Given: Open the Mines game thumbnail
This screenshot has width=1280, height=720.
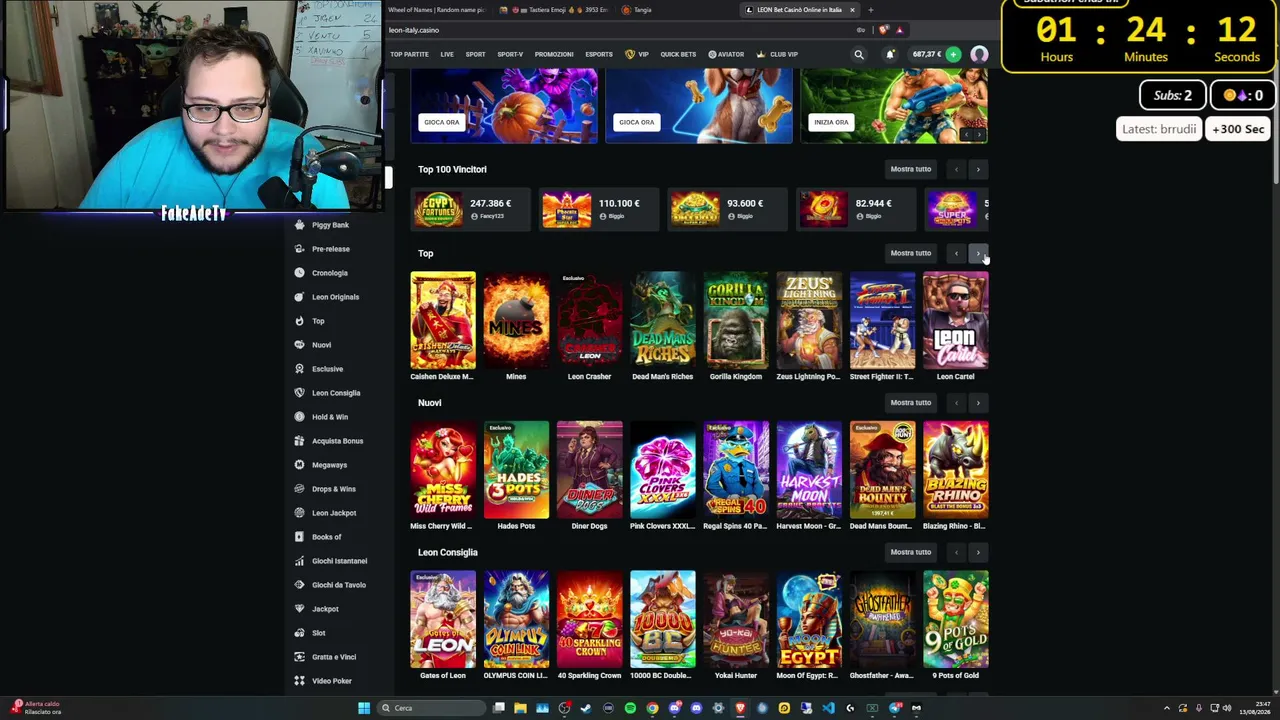Looking at the screenshot, I should click(516, 321).
